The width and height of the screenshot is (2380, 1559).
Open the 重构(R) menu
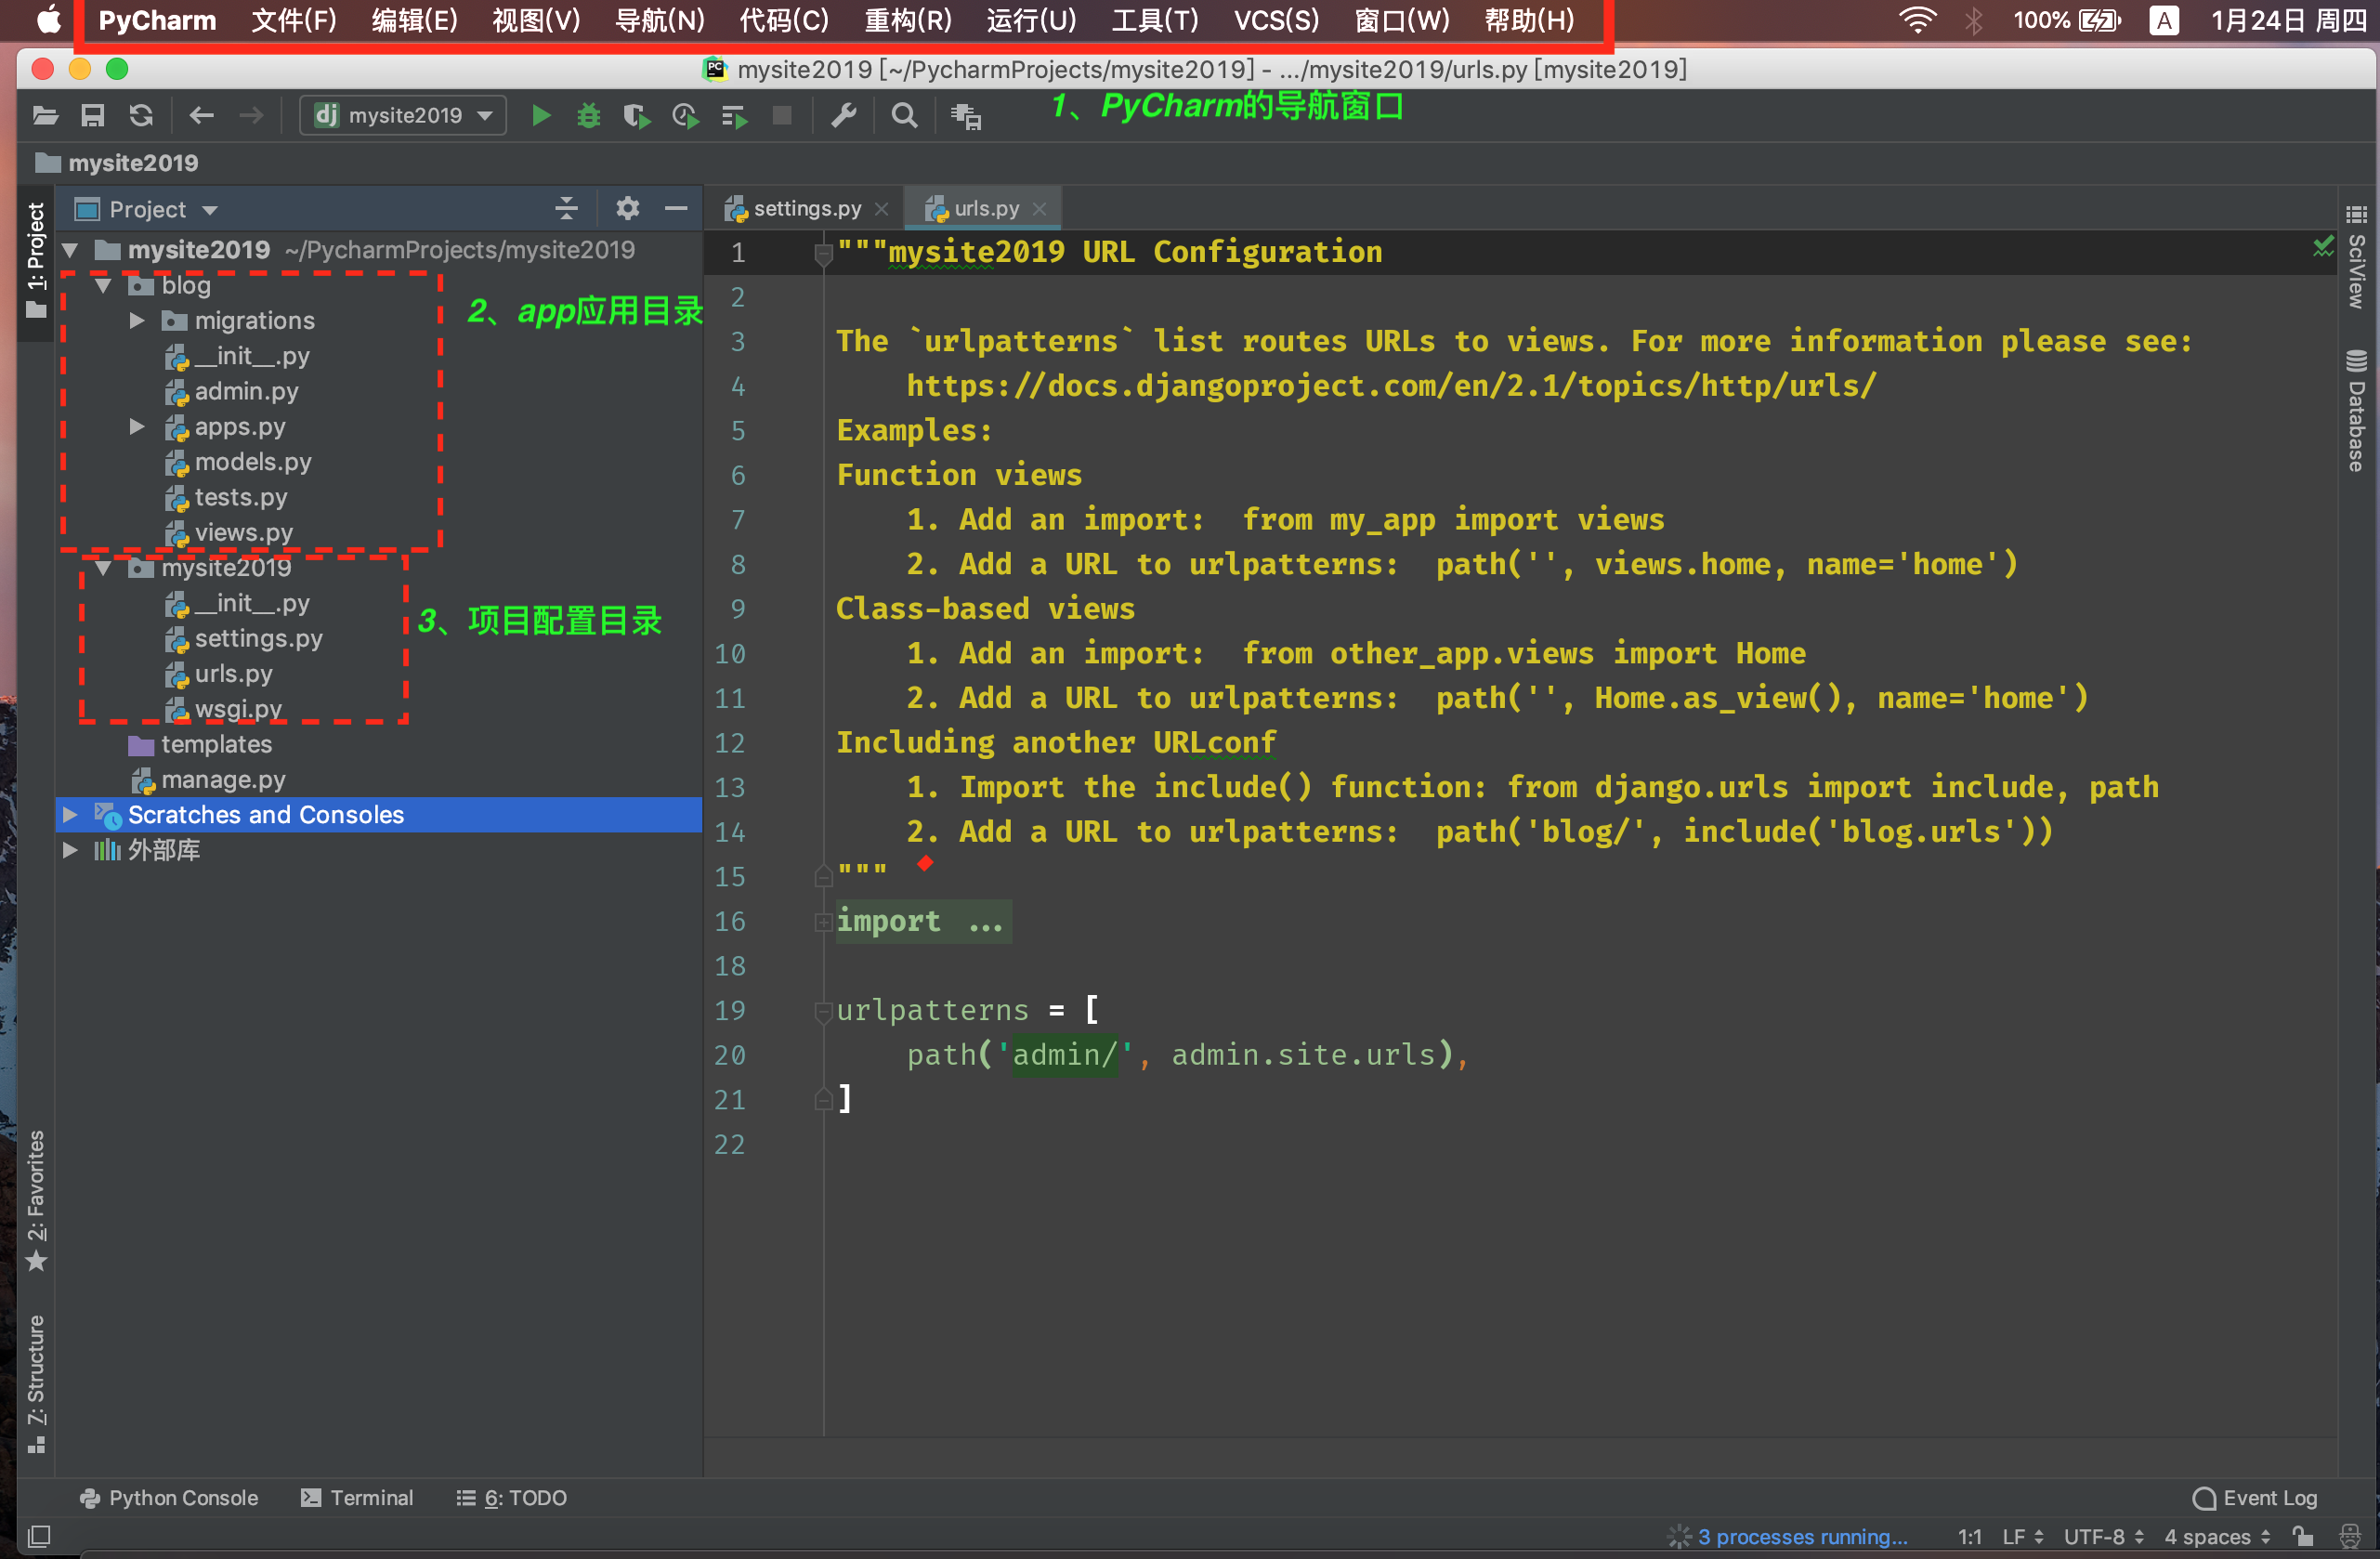click(x=908, y=20)
